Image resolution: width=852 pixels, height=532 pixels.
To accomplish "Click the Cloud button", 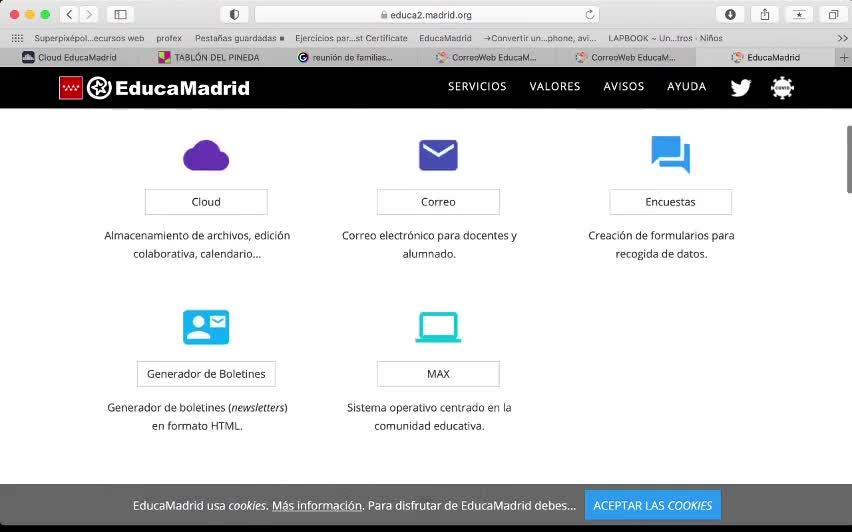I will click(206, 202).
